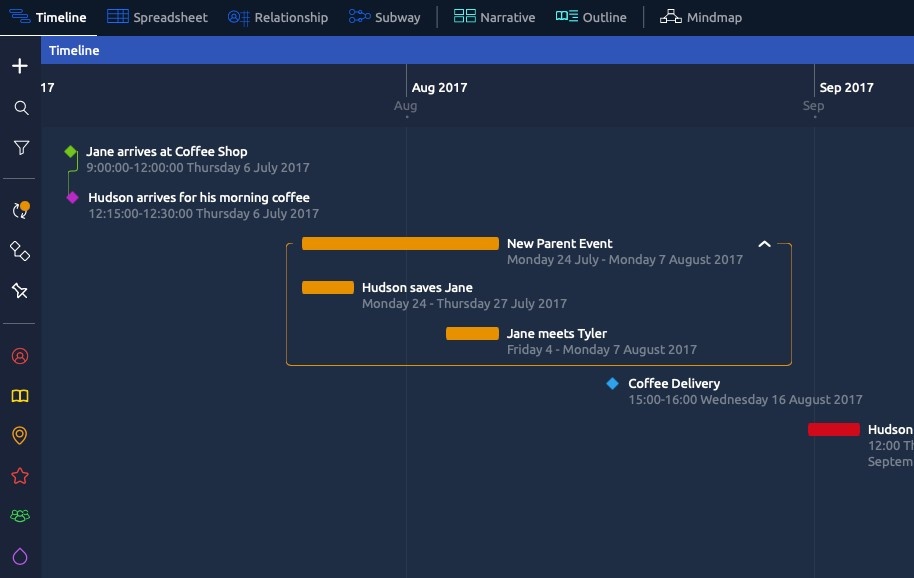Open the Outline view tab
914x578 pixels.
pos(591,17)
